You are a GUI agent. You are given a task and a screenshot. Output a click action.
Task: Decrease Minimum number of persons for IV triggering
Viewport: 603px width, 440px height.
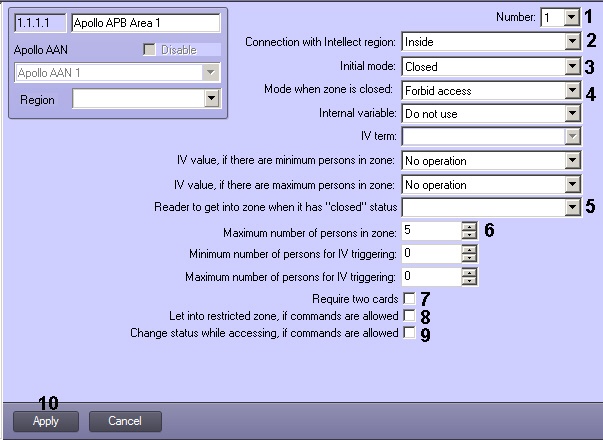(x=469, y=257)
